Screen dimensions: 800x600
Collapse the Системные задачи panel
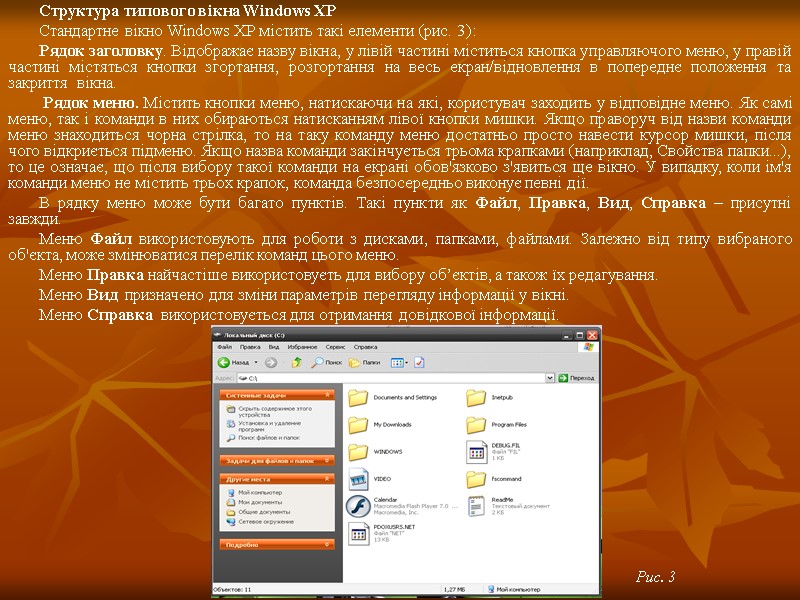click(327, 396)
